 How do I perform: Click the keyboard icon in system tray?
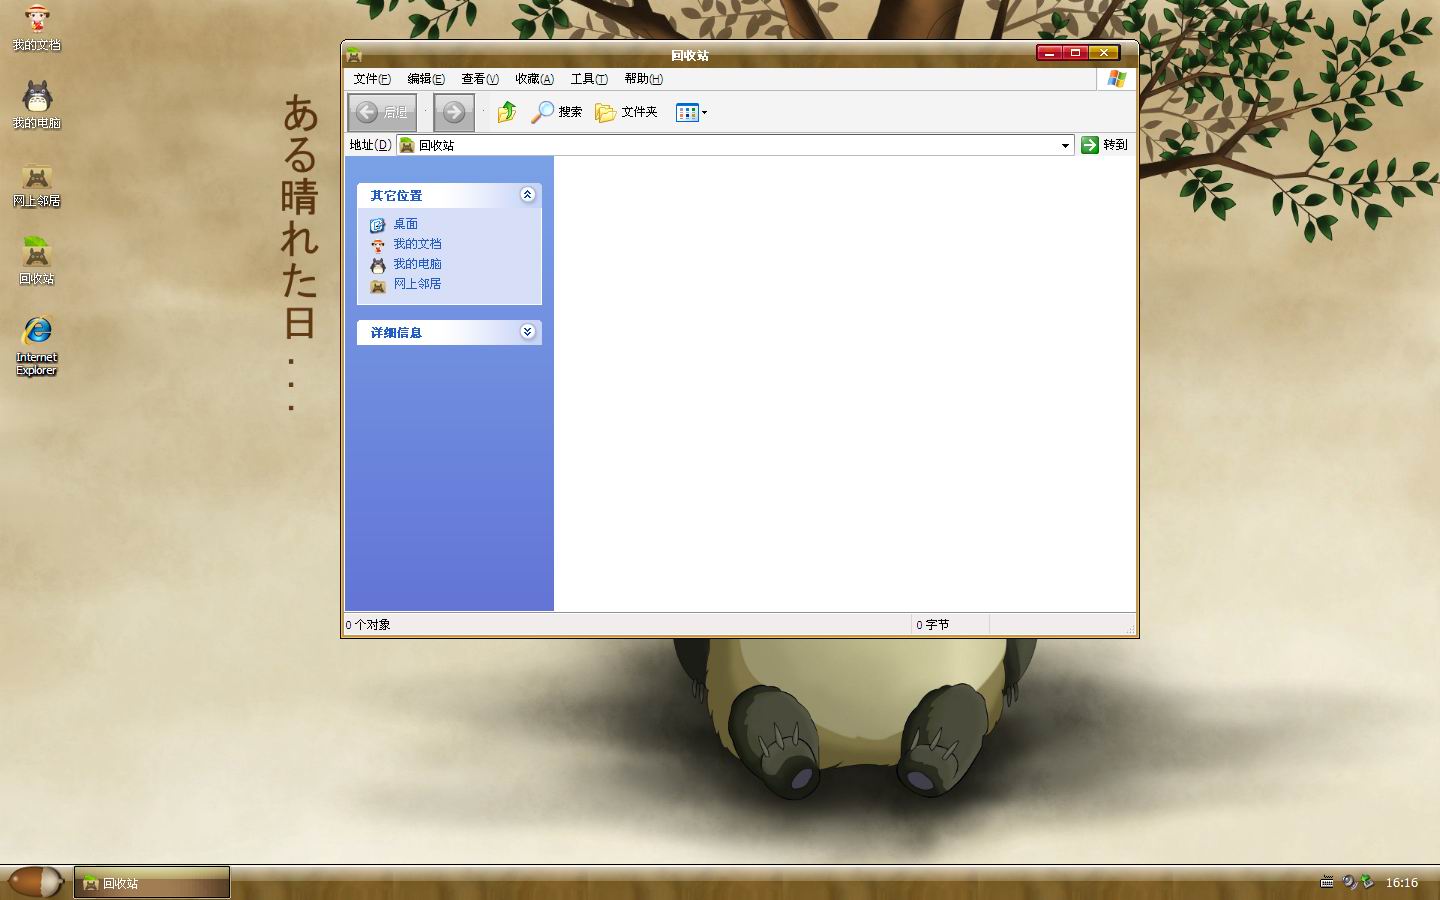click(x=1327, y=882)
